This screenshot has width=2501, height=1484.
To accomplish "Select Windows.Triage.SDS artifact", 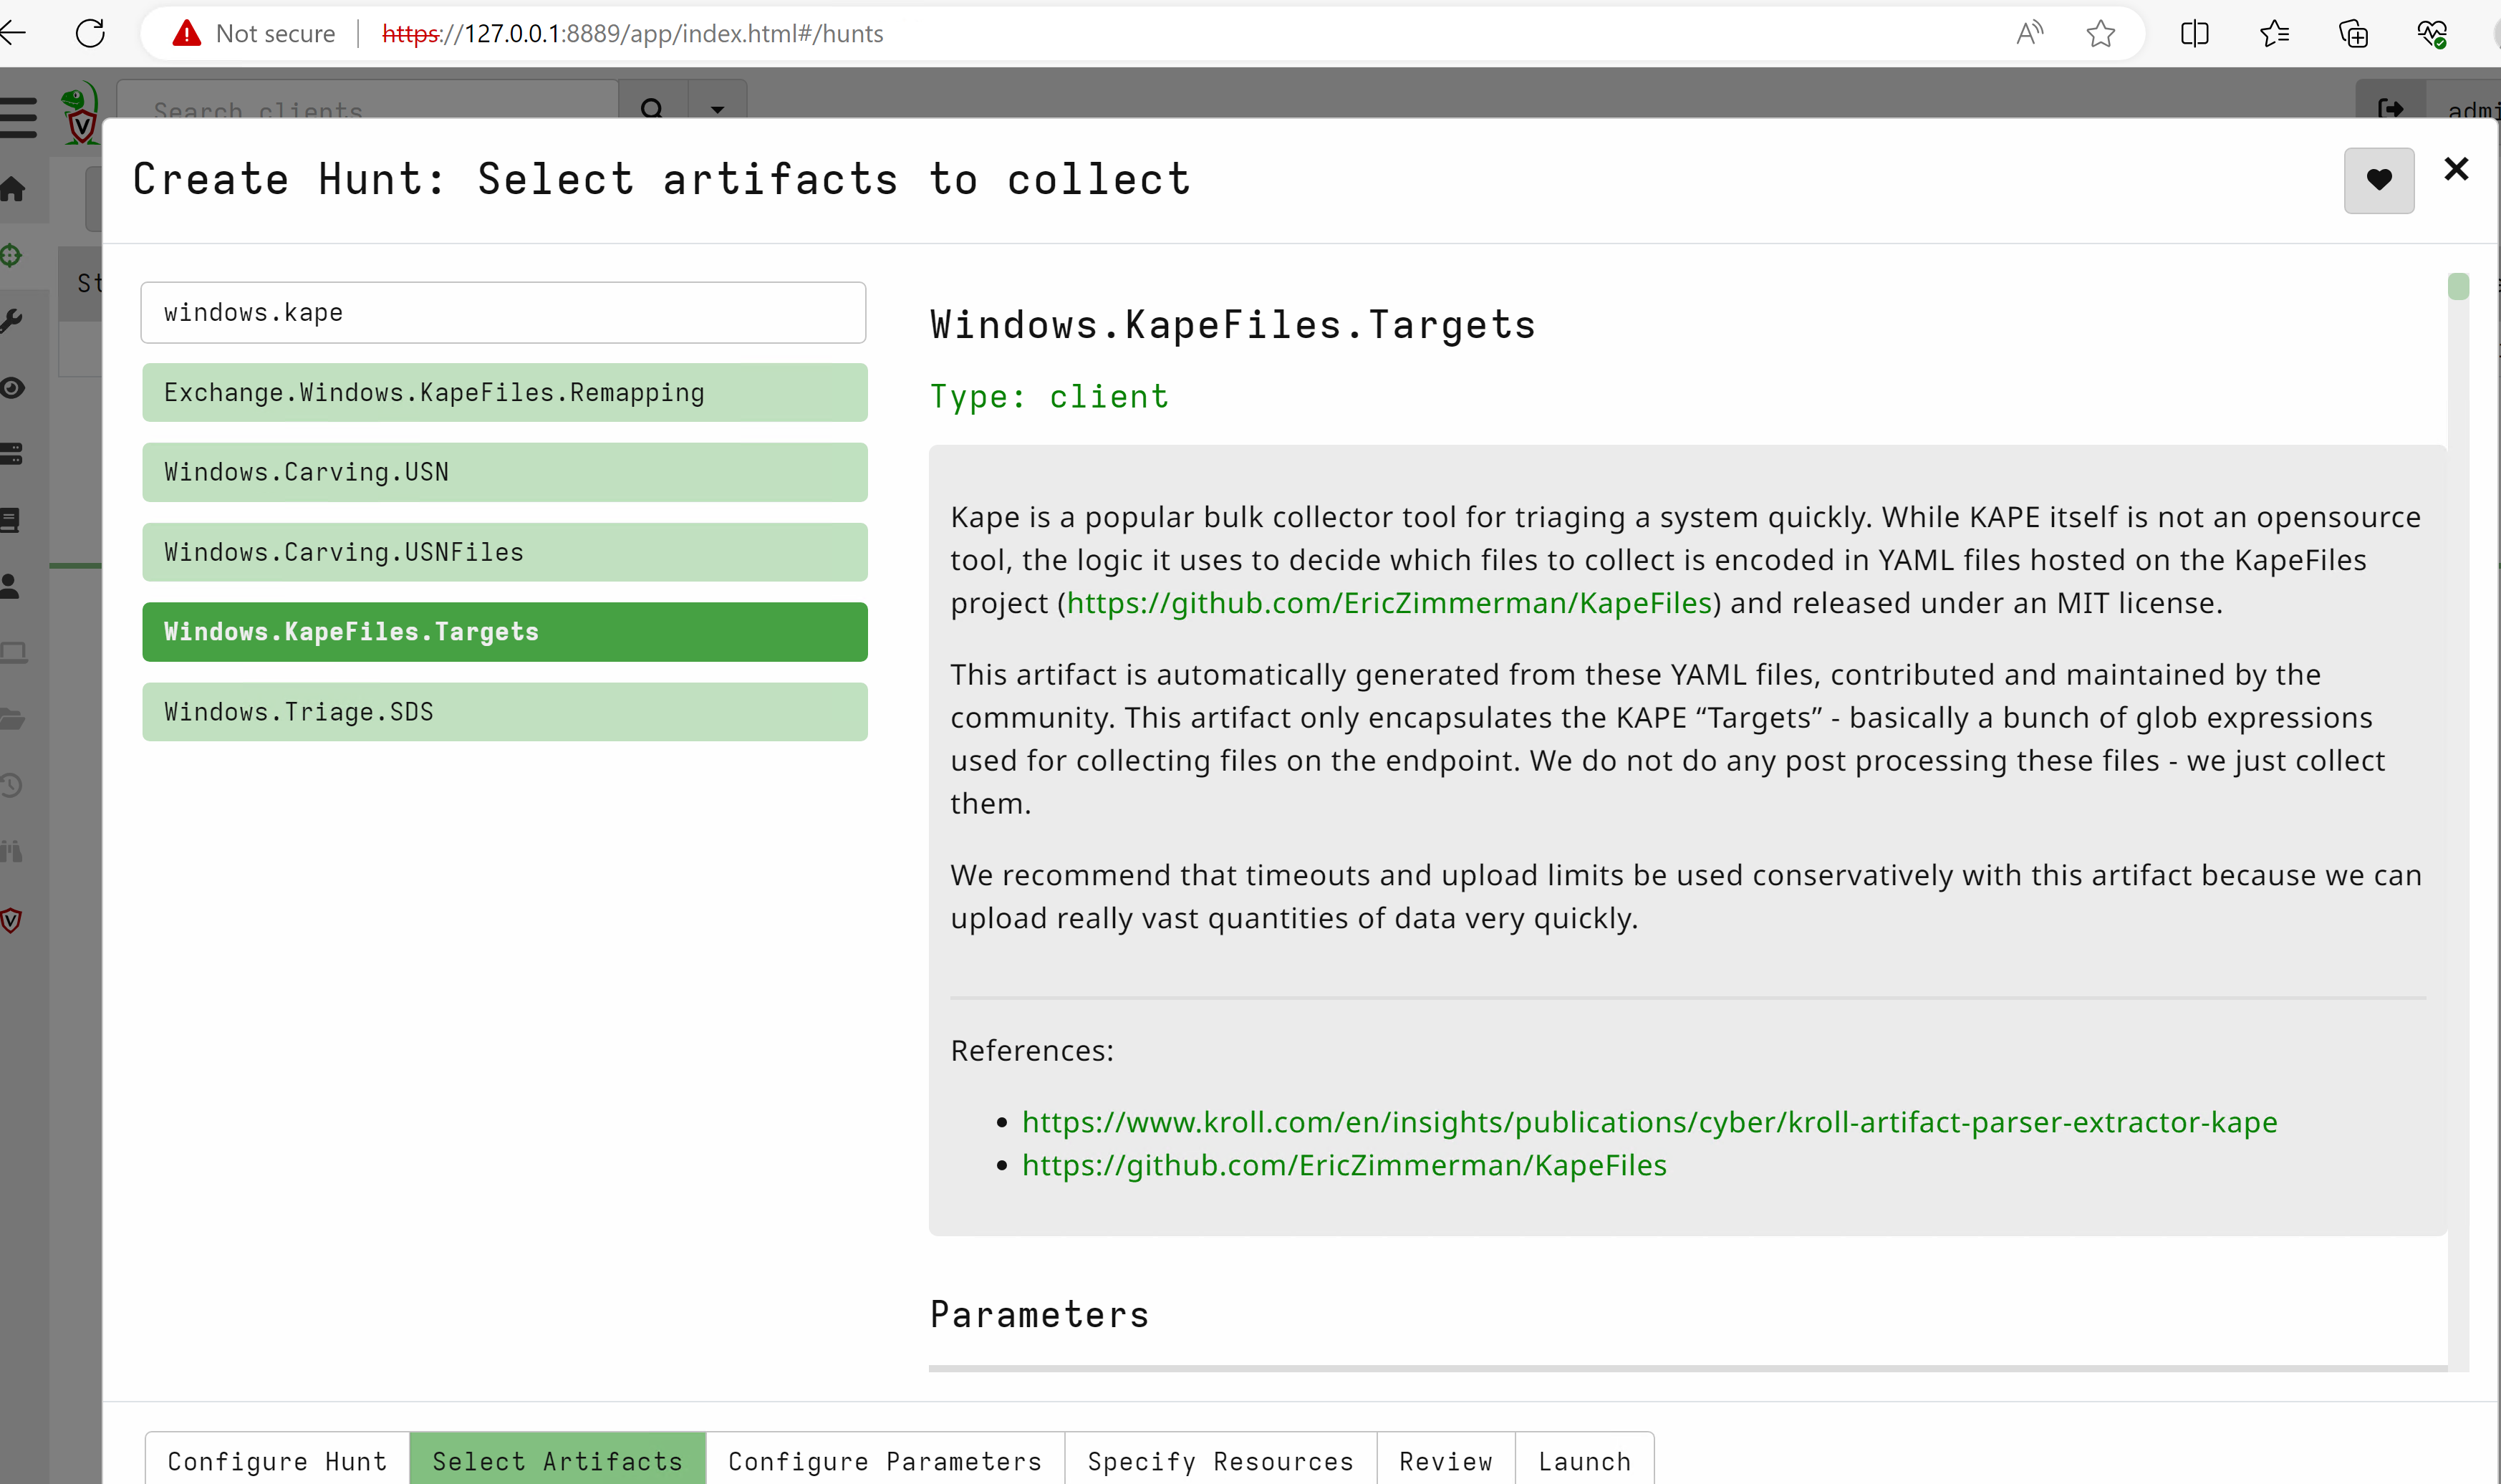I will pos(504,711).
